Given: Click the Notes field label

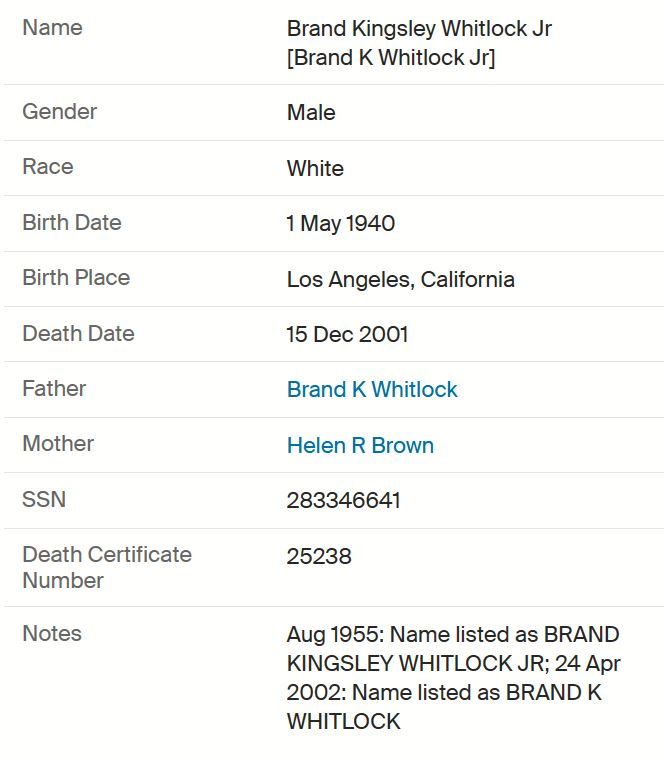Looking at the screenshot, I should (x=52, y=633).
